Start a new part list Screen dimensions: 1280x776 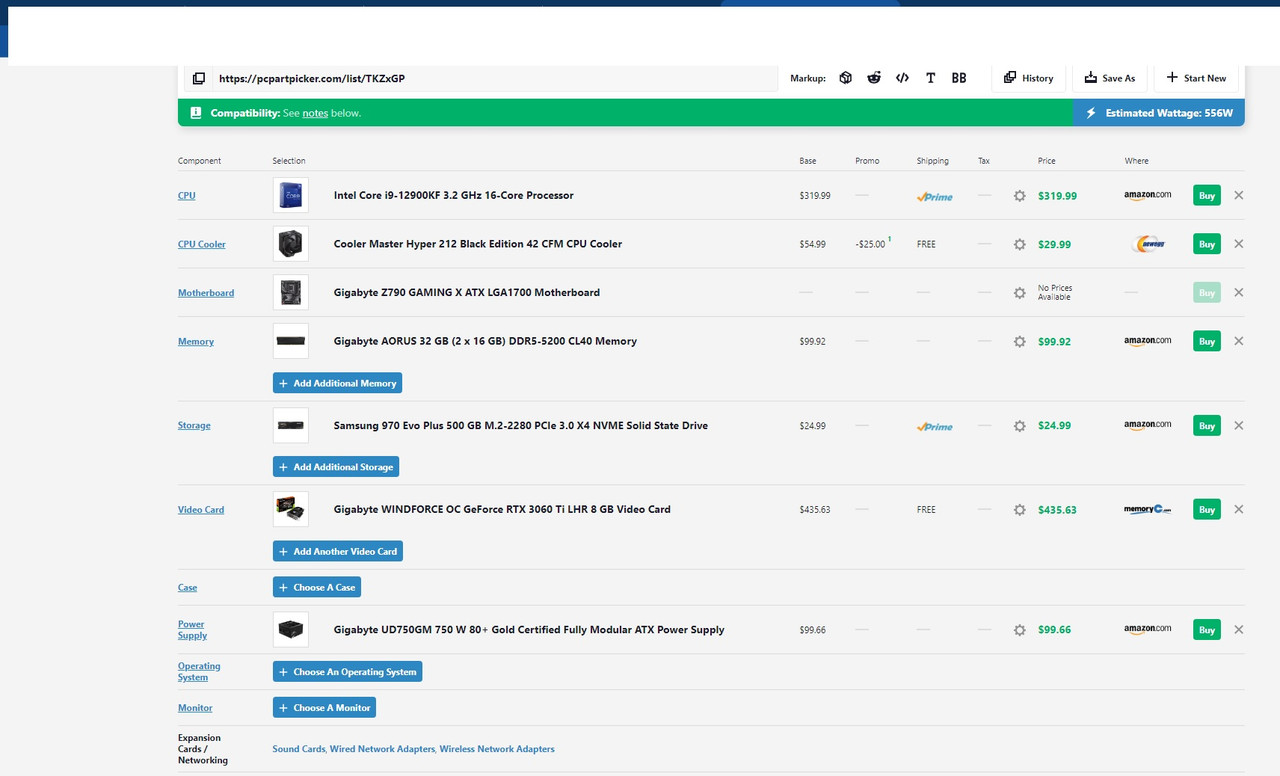click(1196, 78)
